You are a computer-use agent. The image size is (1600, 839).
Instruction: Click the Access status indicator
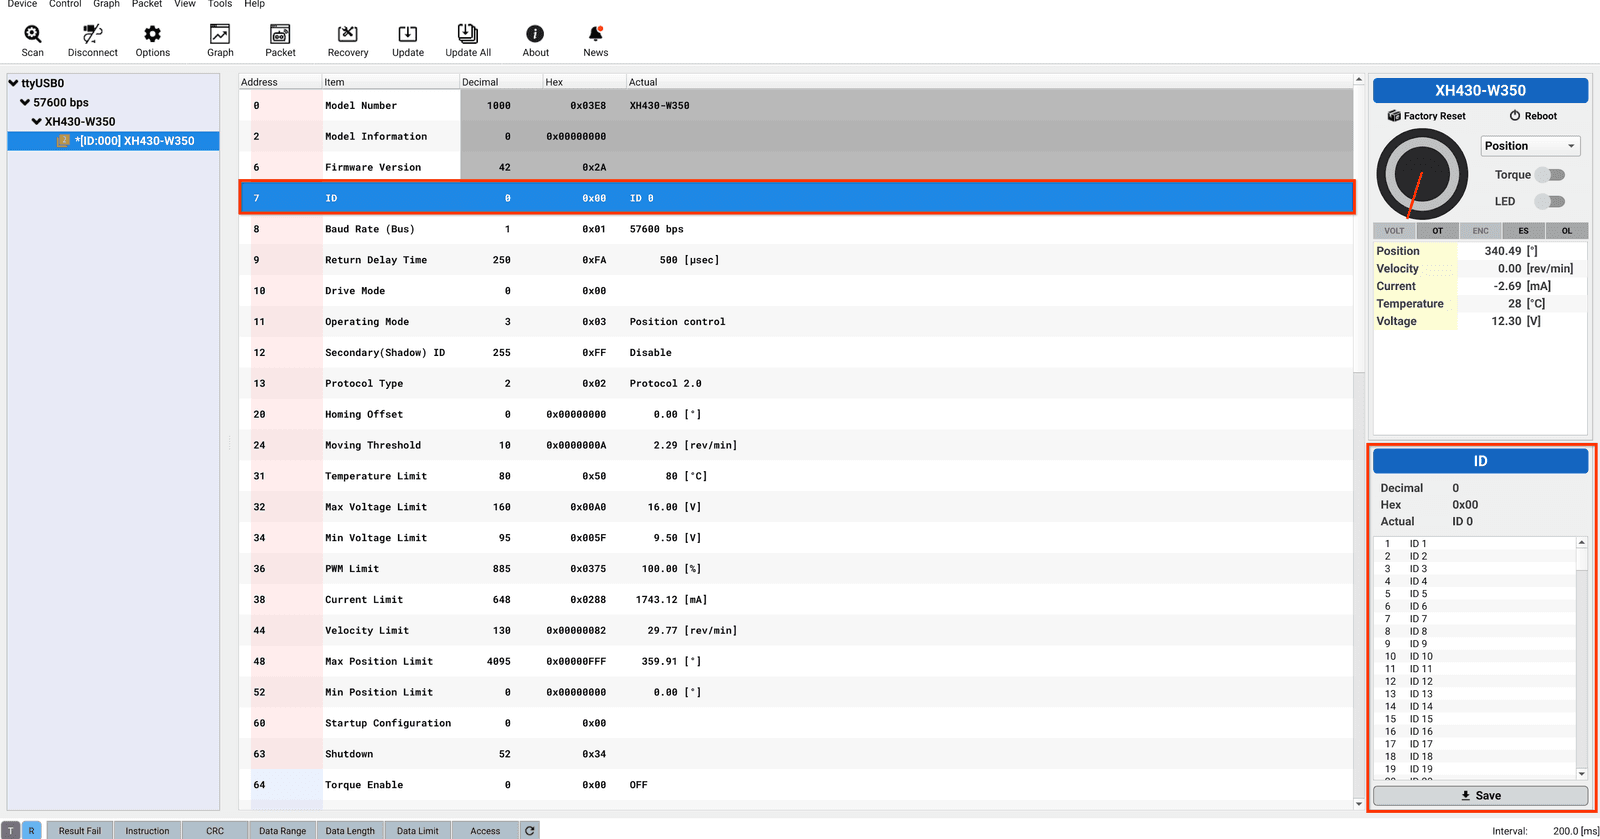pyautogui.click(x=485, y=830)
